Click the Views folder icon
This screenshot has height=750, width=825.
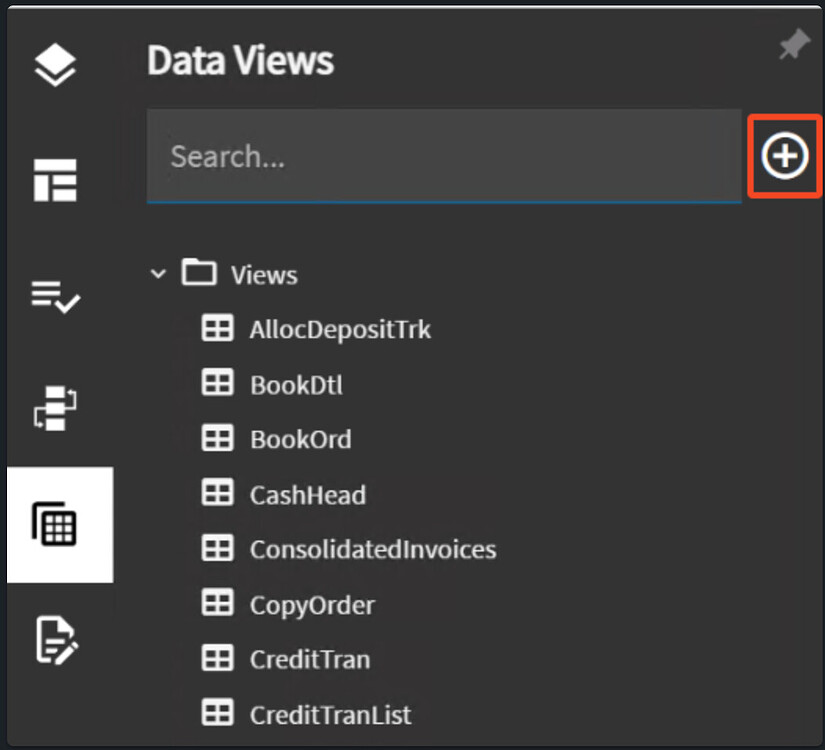point(198,272)
